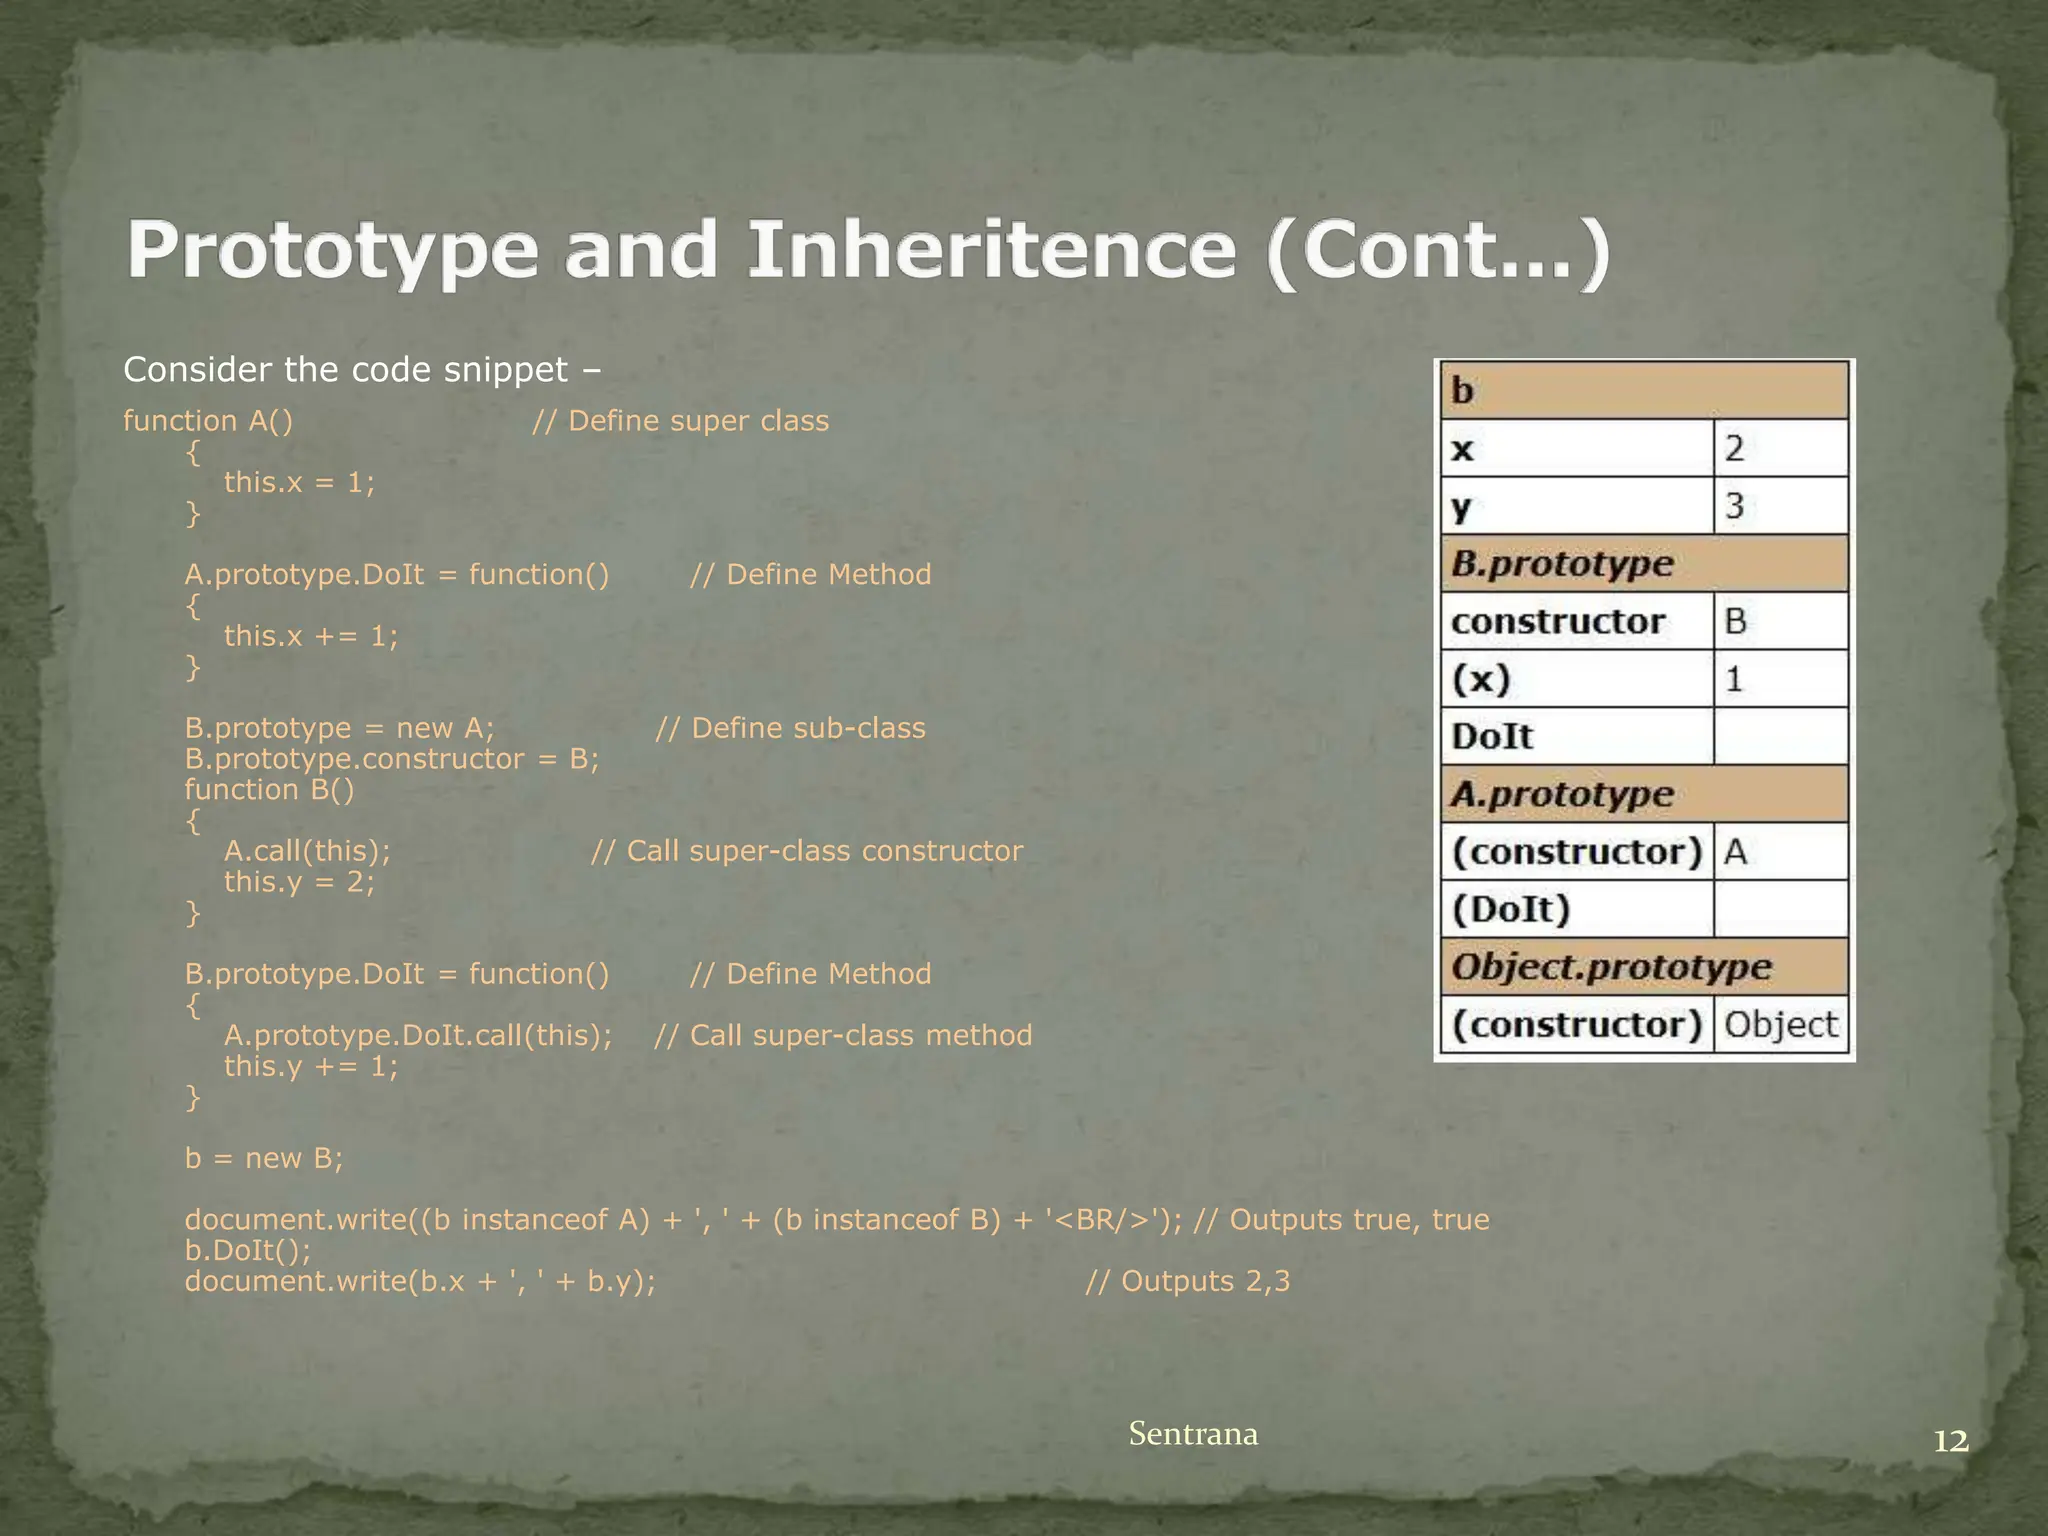Click the '(x)' table cell
Image resolution: width=2048 pixels, height=1536 pixels.
pos(1577,679)
